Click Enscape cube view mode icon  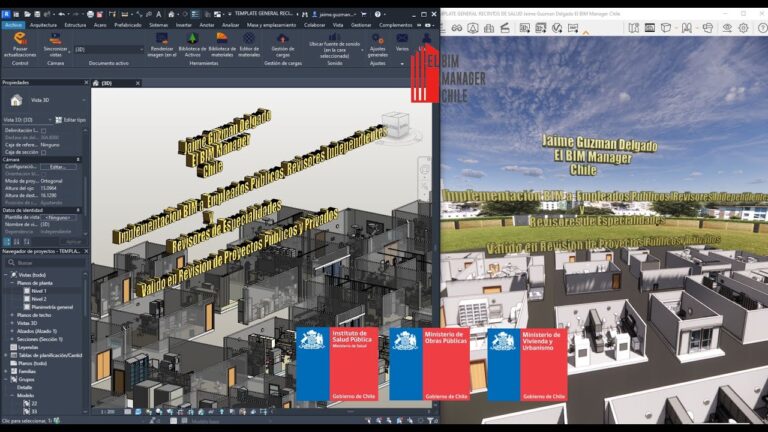tap(666, 28)
